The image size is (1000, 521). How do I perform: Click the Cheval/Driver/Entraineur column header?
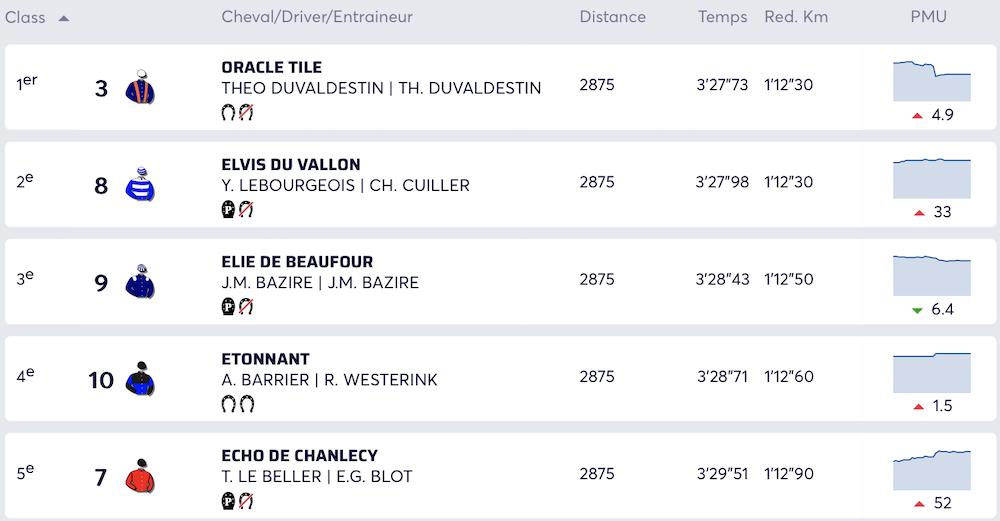pos(317,17)
